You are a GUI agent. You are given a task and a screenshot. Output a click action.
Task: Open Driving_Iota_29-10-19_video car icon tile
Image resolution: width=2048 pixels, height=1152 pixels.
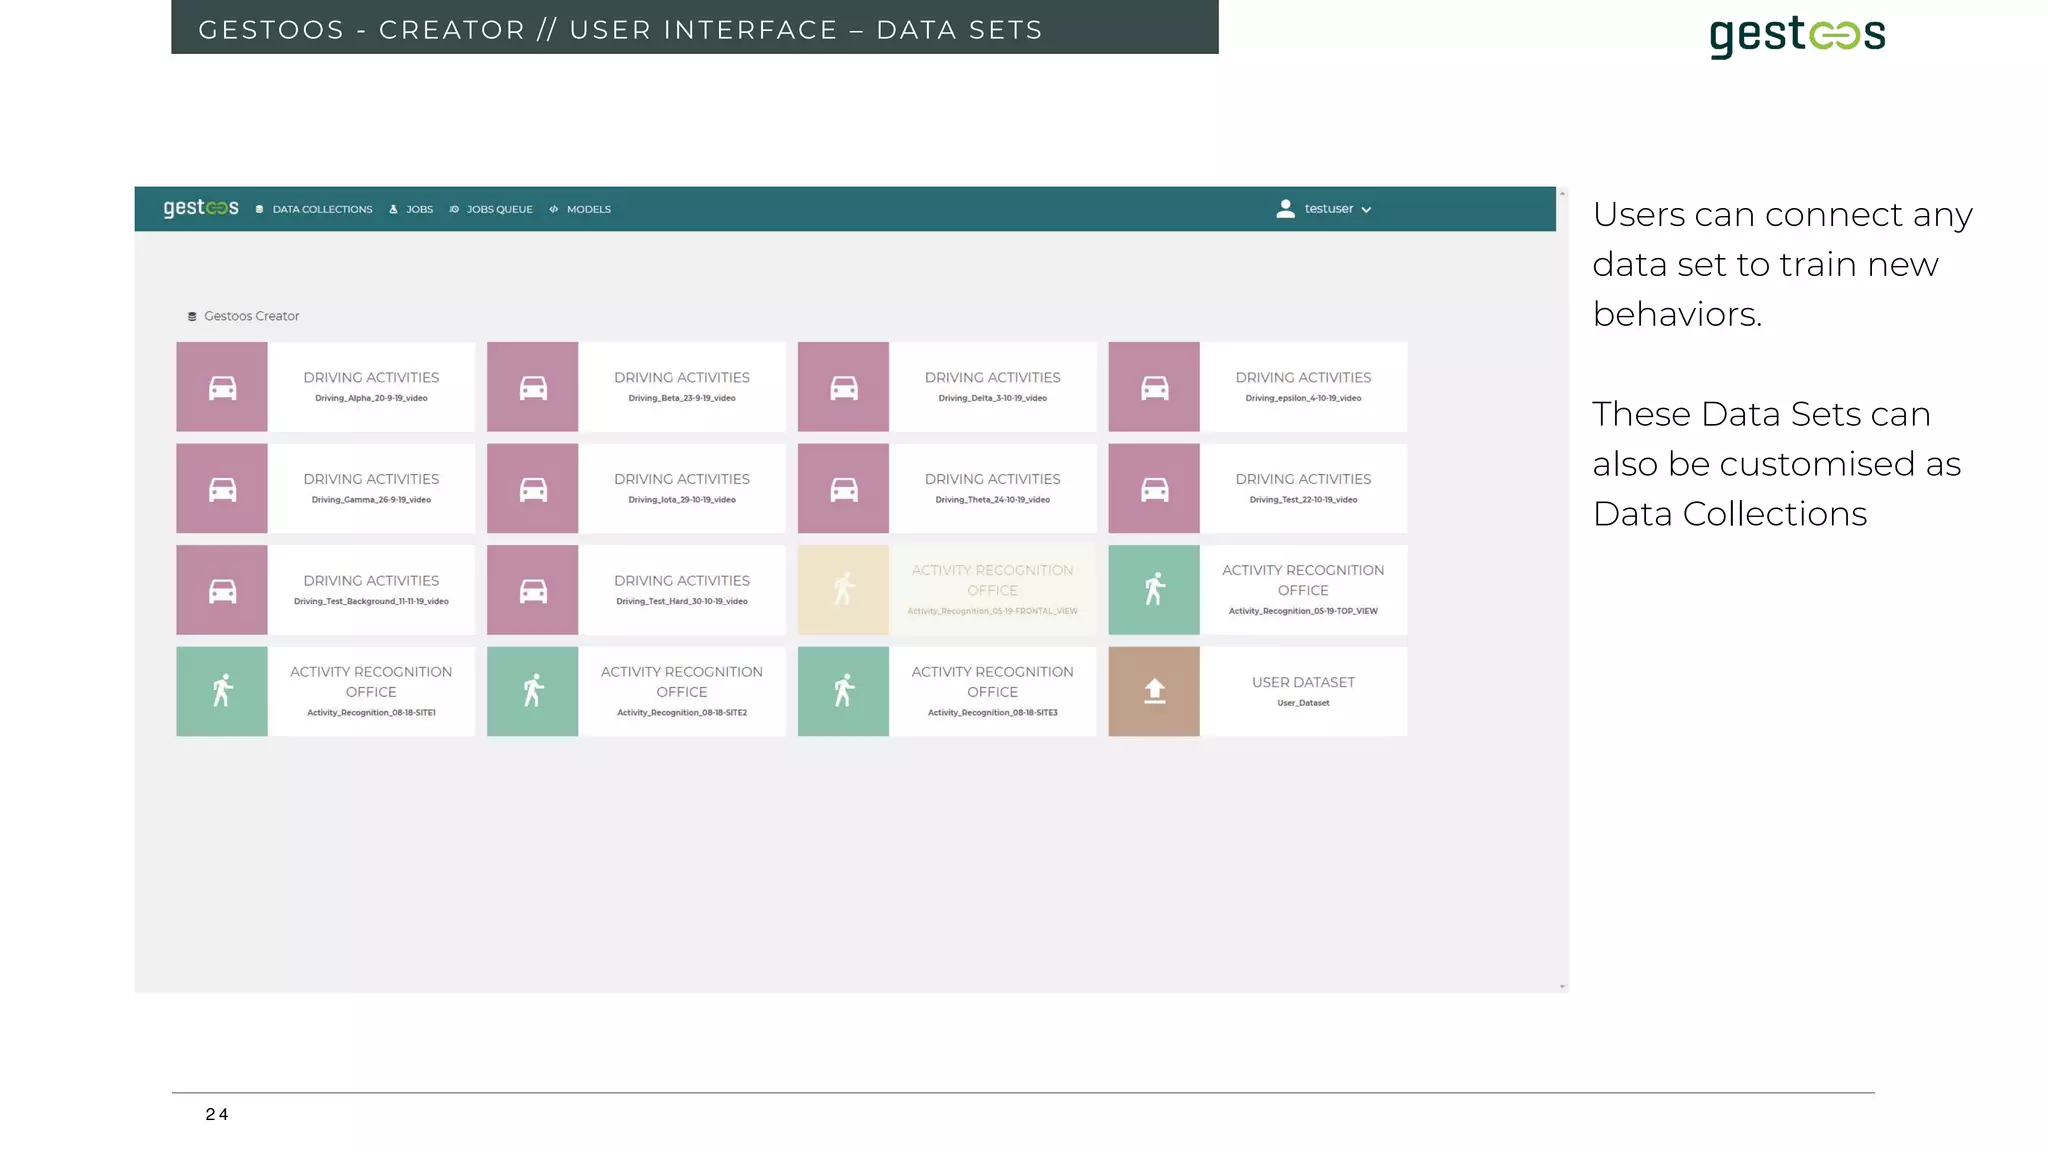tap(533, 489)
